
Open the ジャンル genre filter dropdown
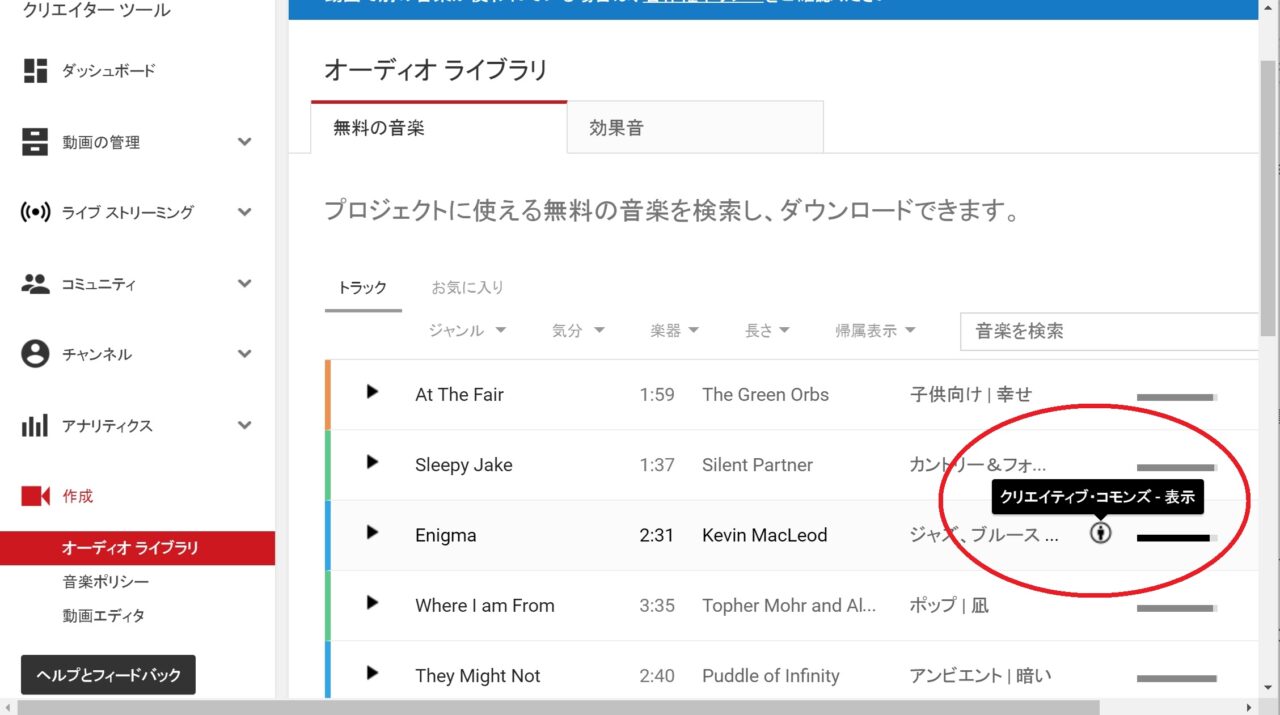pos(467,331)
